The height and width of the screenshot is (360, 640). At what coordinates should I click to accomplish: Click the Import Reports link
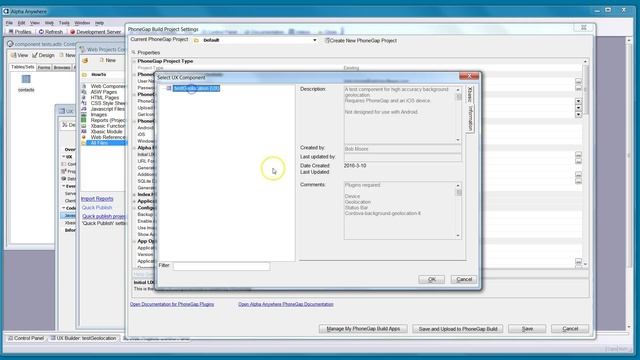97,199
